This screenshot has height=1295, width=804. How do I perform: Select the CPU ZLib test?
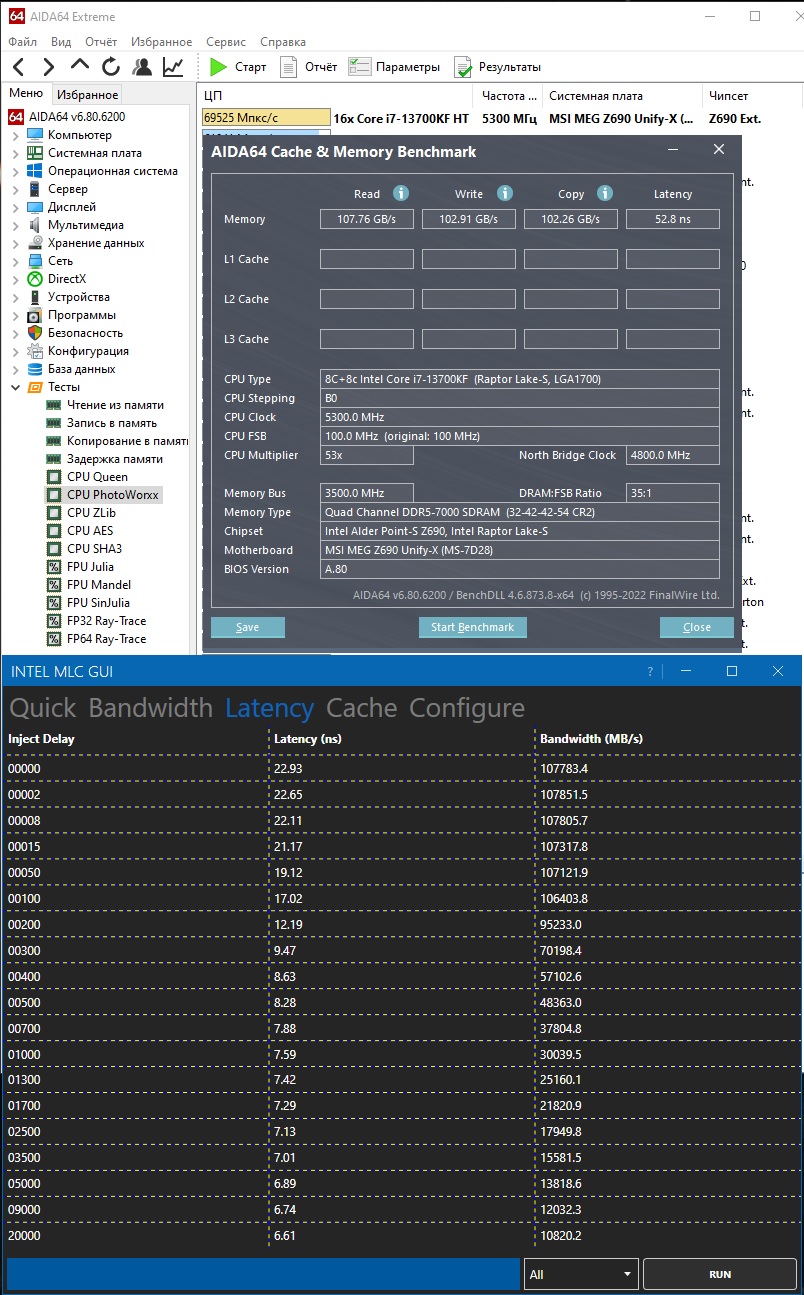click(x=91, y=513)
